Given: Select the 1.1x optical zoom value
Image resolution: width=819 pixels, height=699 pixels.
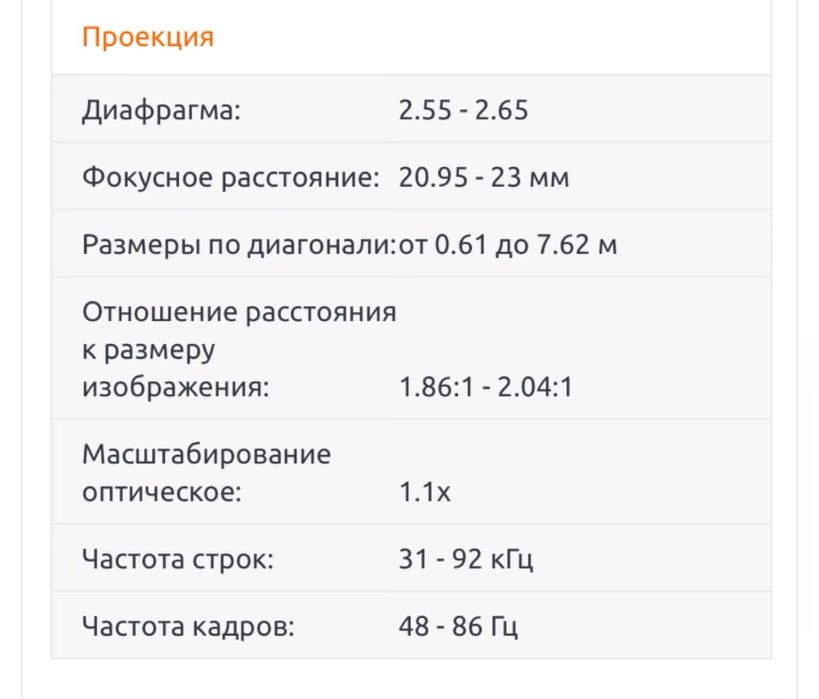Looking at the screenshot, I should [x=425, y=493].
